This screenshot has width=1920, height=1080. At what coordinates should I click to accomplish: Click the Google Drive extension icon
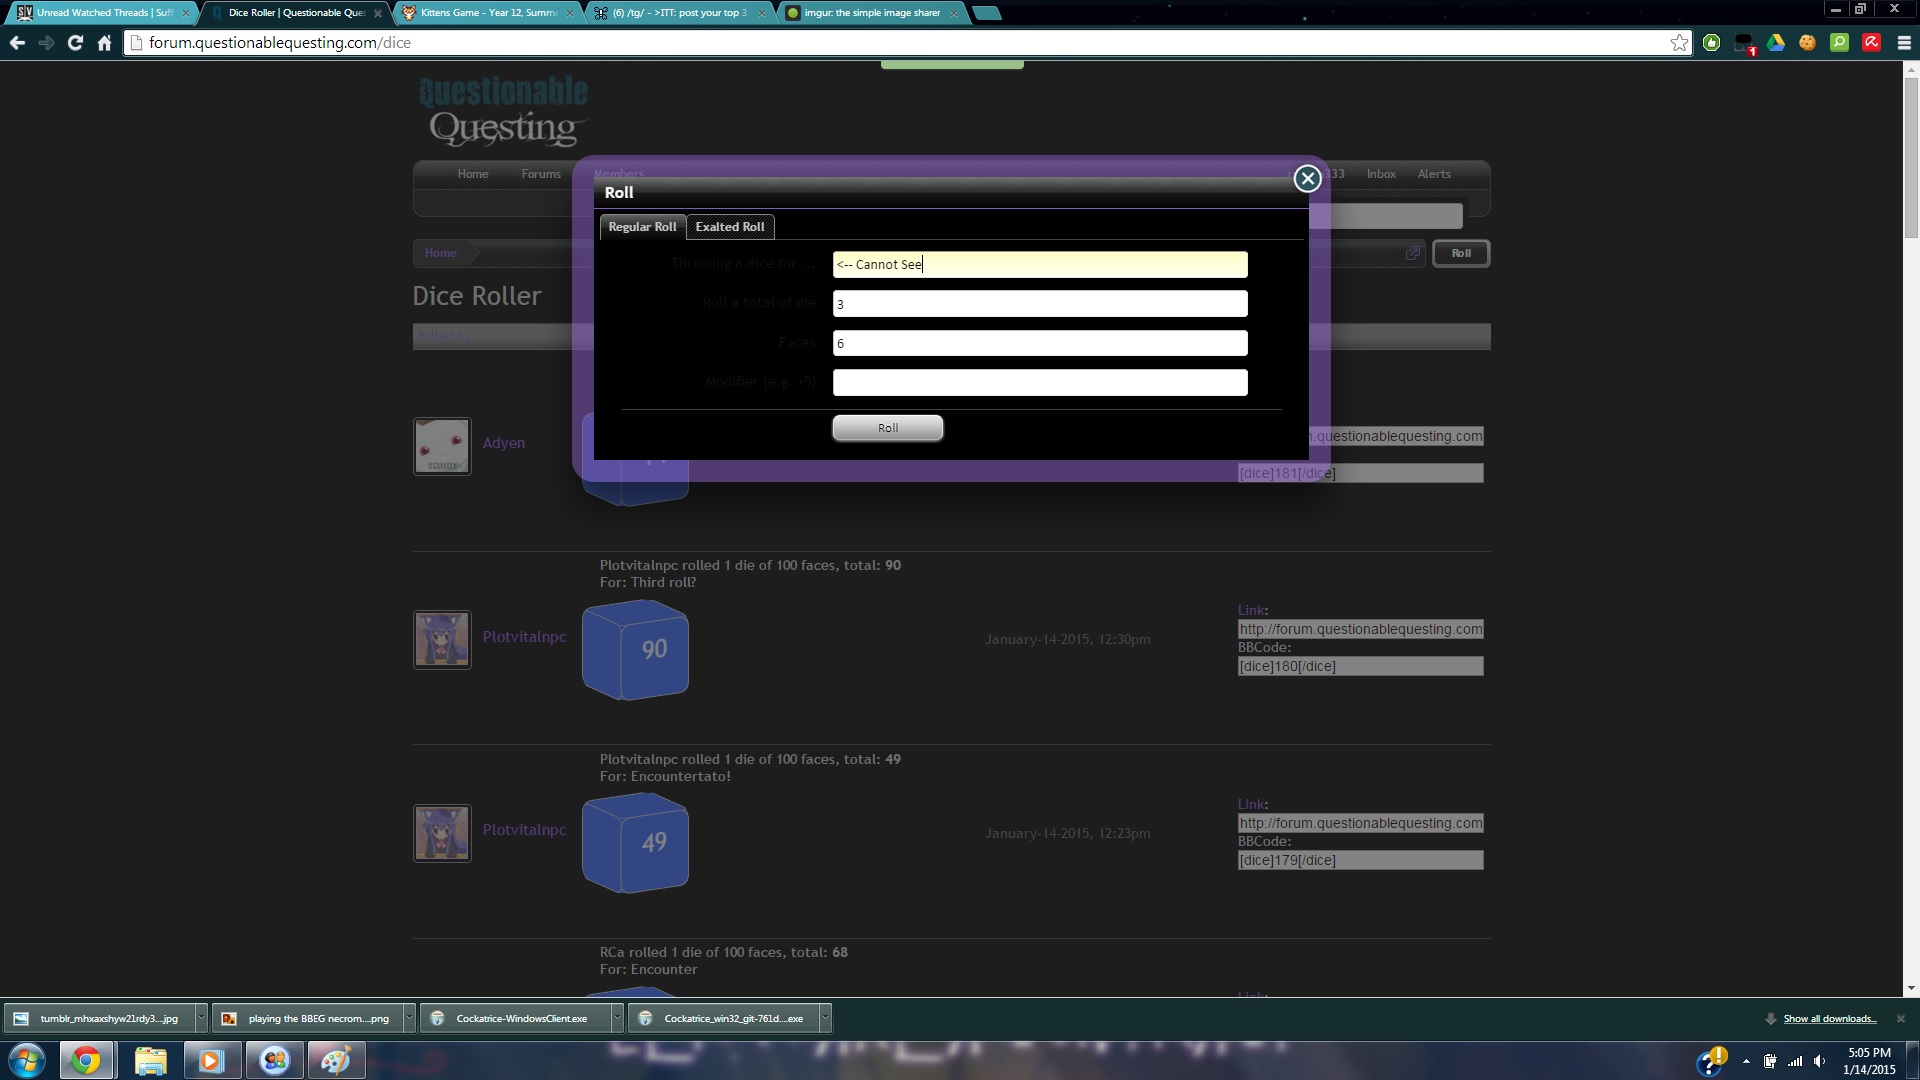(x=1776, y=43)
